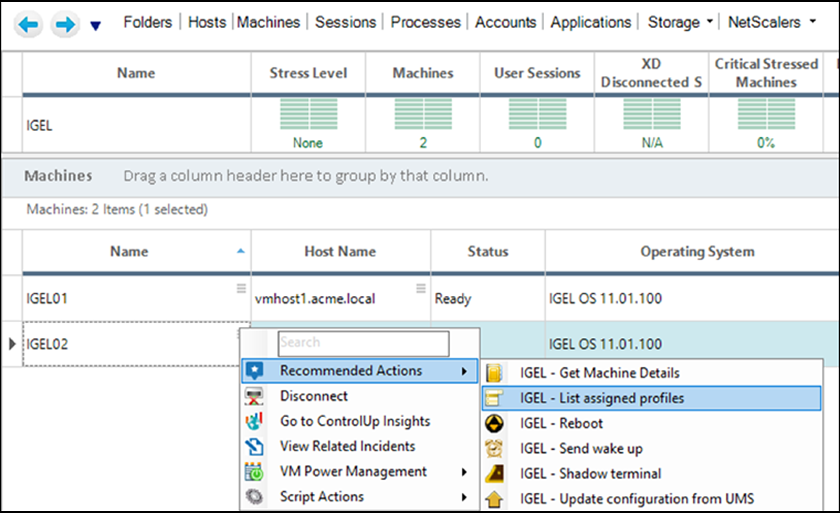
Task: Sort machines by the Status column header
Action: pos(488,251)
